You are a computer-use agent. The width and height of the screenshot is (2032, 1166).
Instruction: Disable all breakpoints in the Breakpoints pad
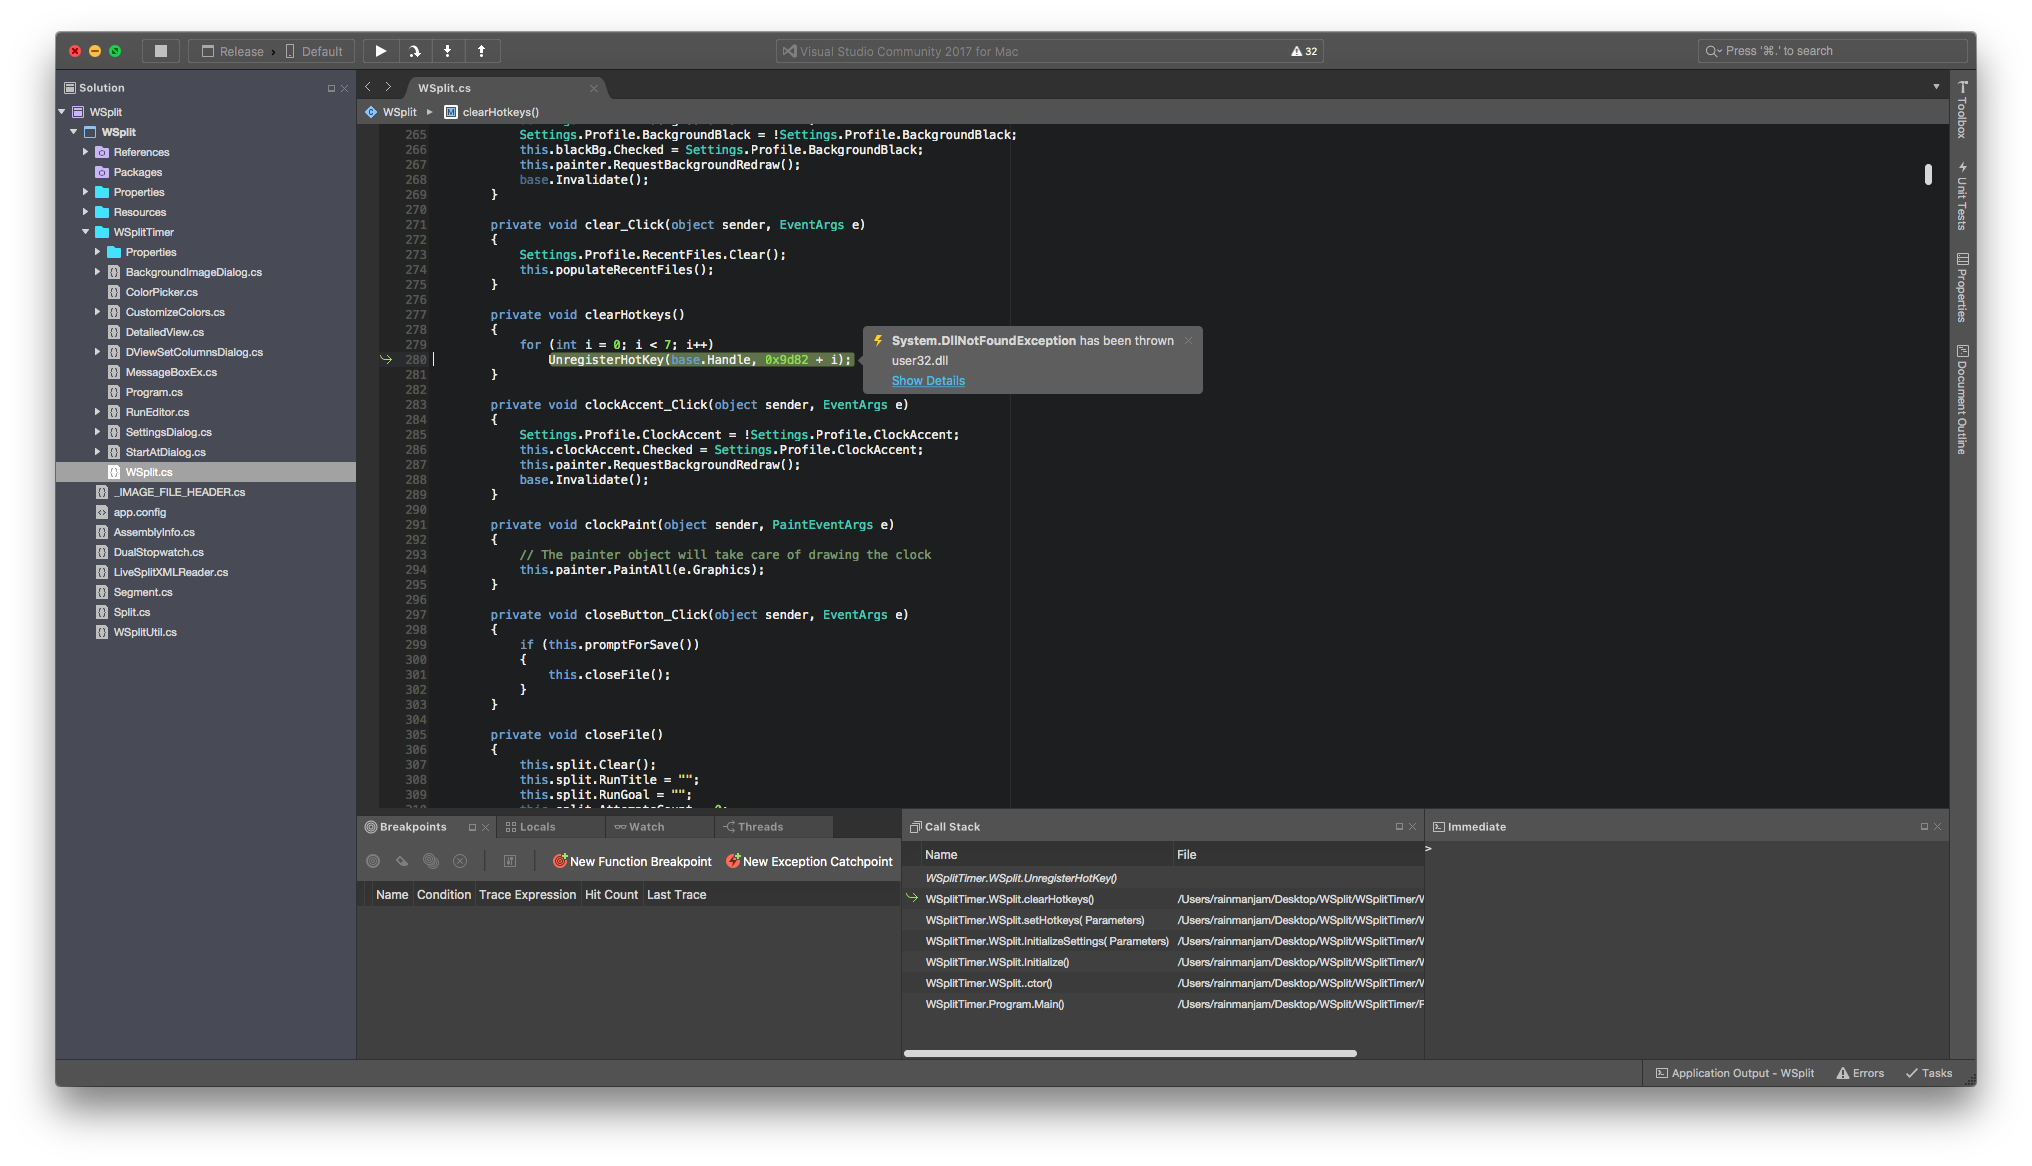point(431,861)
